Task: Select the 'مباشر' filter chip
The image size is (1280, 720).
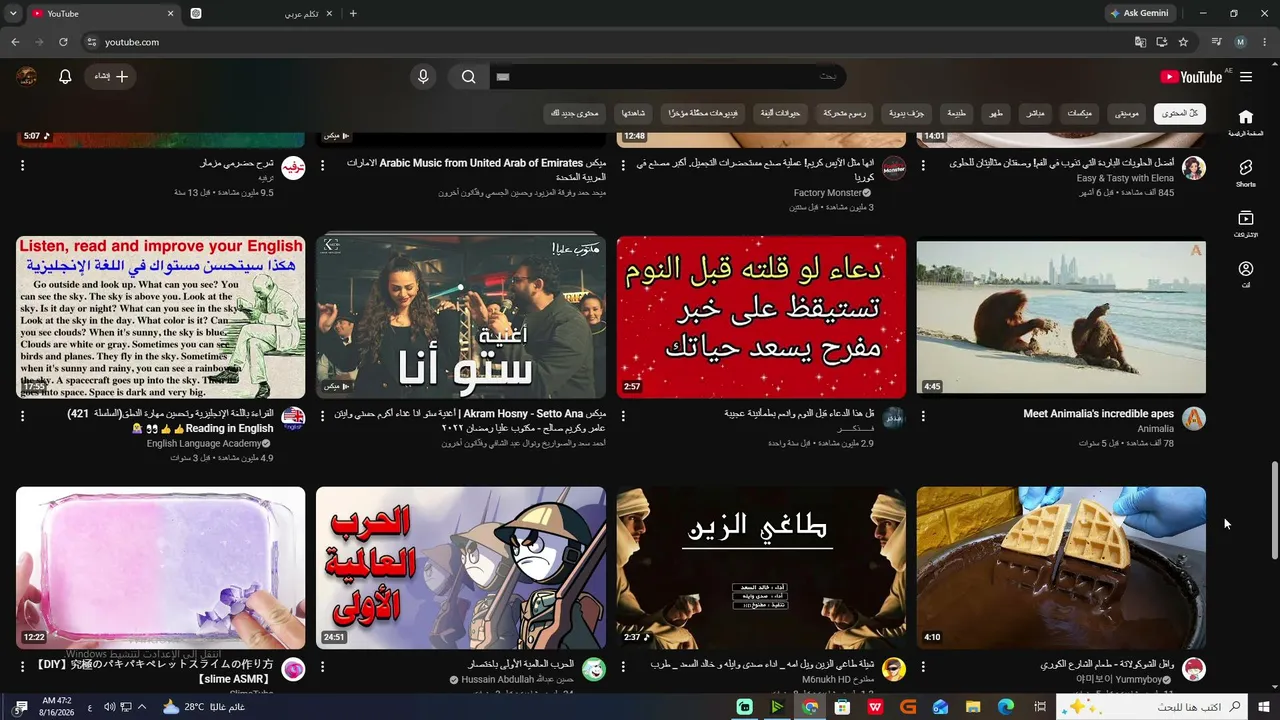Action: pyautogui.click(x=1035, y=113)
